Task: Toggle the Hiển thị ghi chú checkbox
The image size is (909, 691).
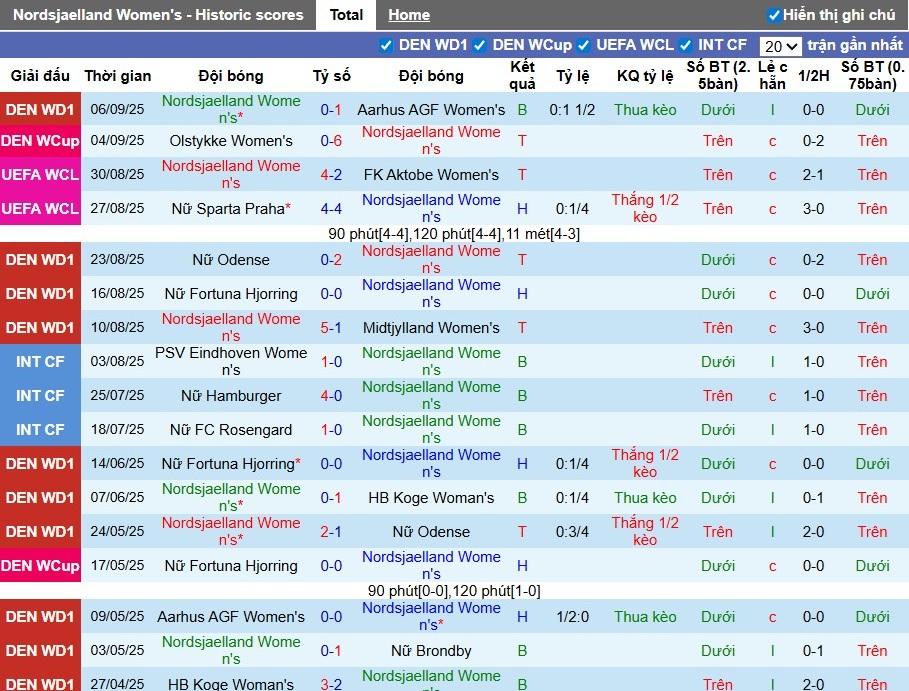Action: tap(773, 15)
